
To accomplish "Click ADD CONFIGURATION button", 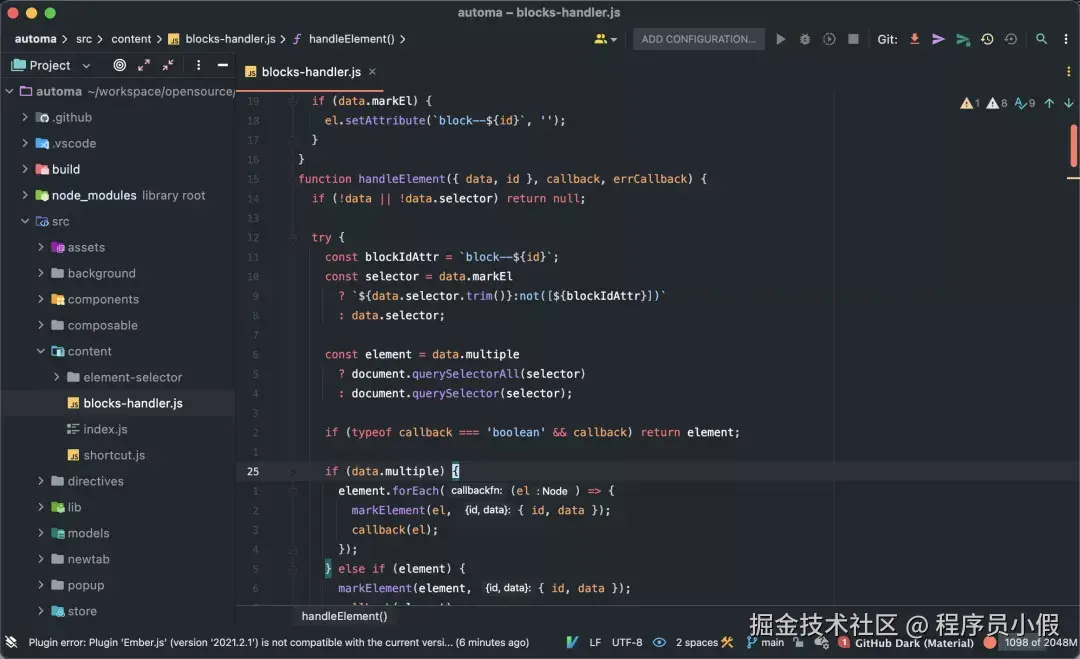I will [x=698, y=39].
